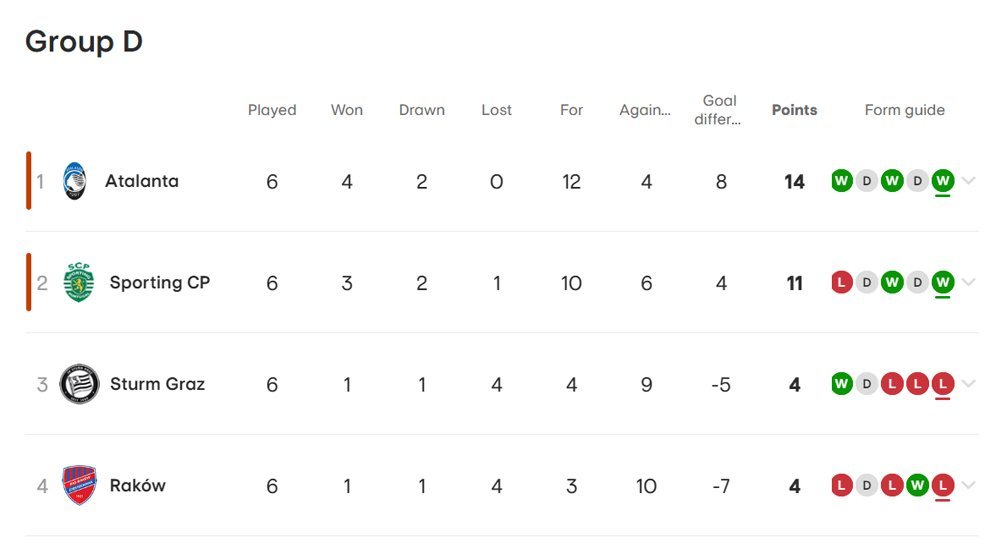Expand Sporting CP's form guide chevron

969,282
